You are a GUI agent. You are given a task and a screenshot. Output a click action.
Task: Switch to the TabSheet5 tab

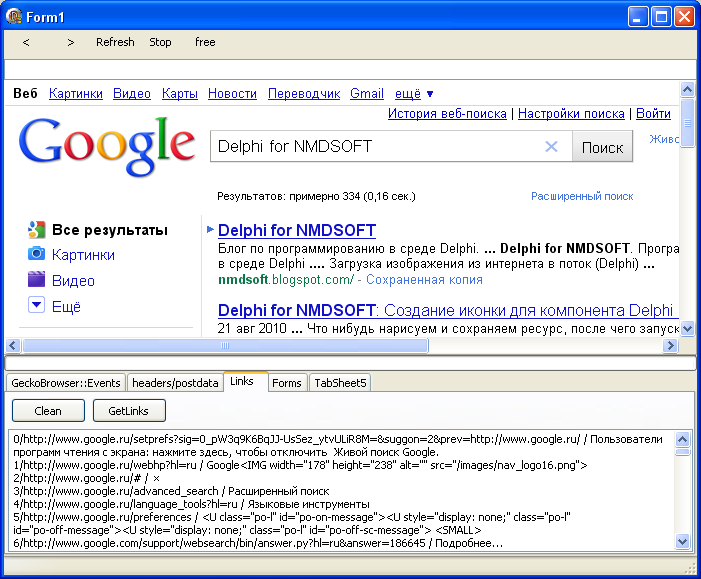pos(340,383)
